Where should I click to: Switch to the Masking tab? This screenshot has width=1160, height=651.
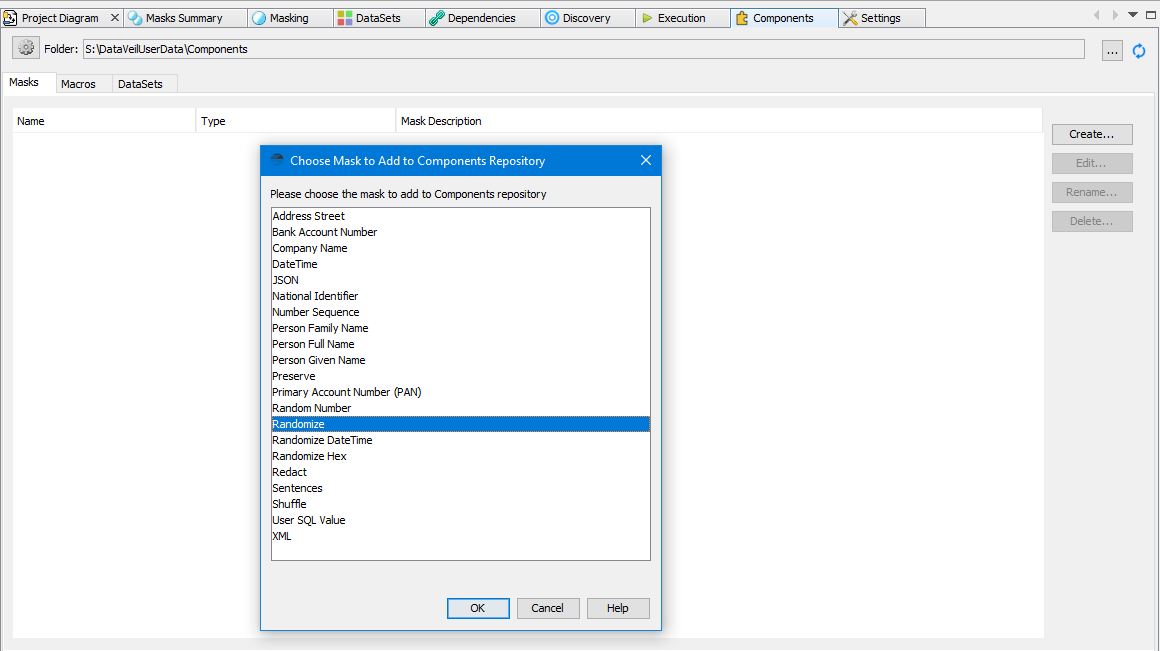(x=289, y=18)
